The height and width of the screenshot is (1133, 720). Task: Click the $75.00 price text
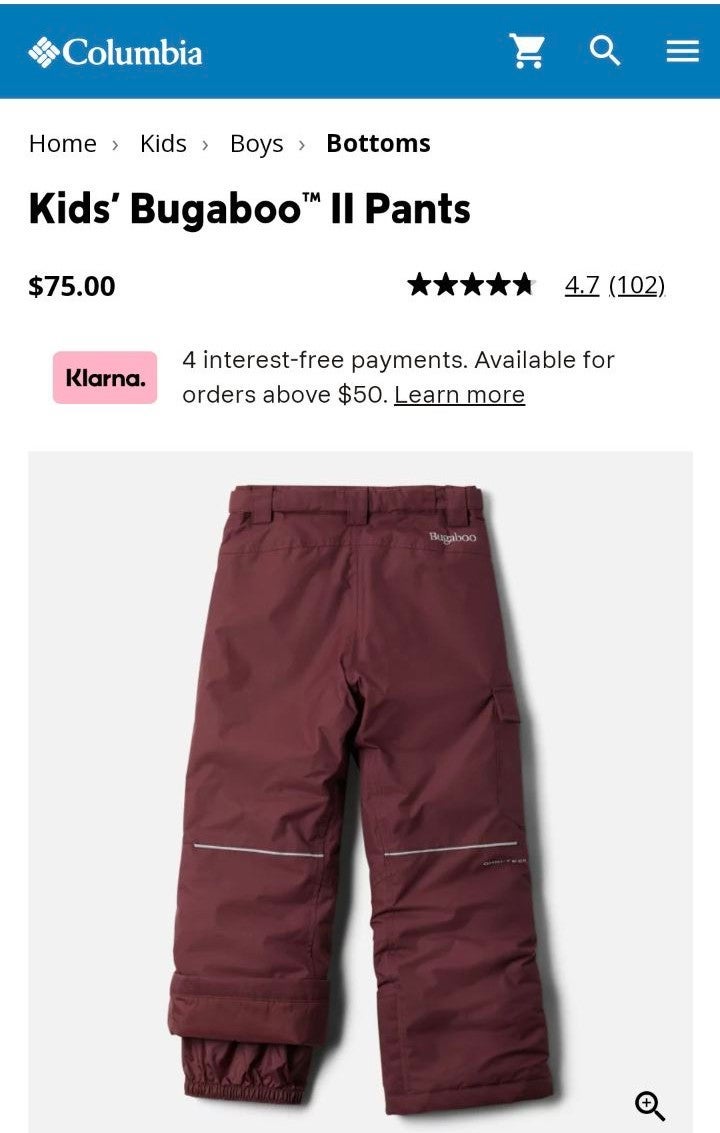[72, 286]
